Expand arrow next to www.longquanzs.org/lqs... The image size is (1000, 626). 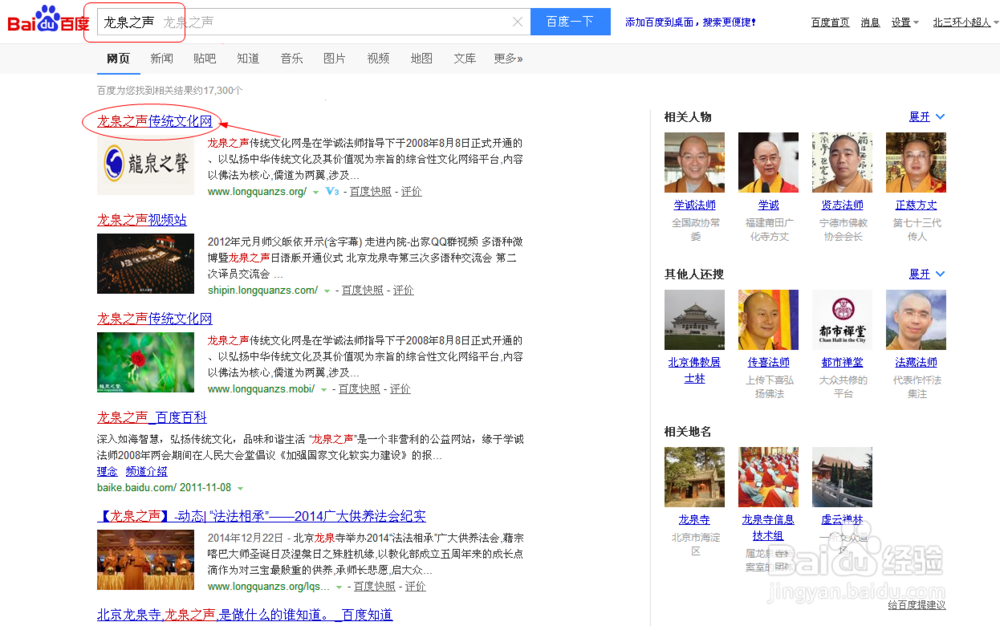tap(339, 587)
